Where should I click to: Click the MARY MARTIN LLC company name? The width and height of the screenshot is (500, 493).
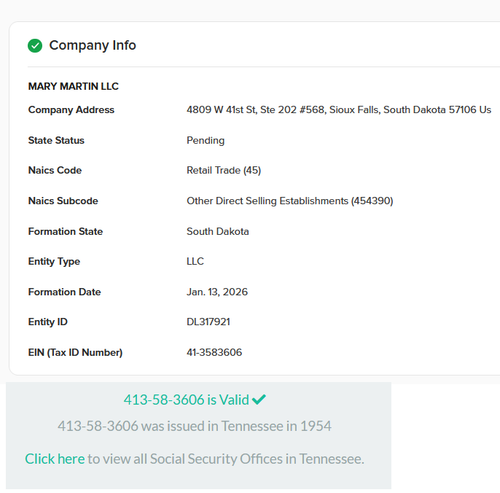(x=73, y=86)
